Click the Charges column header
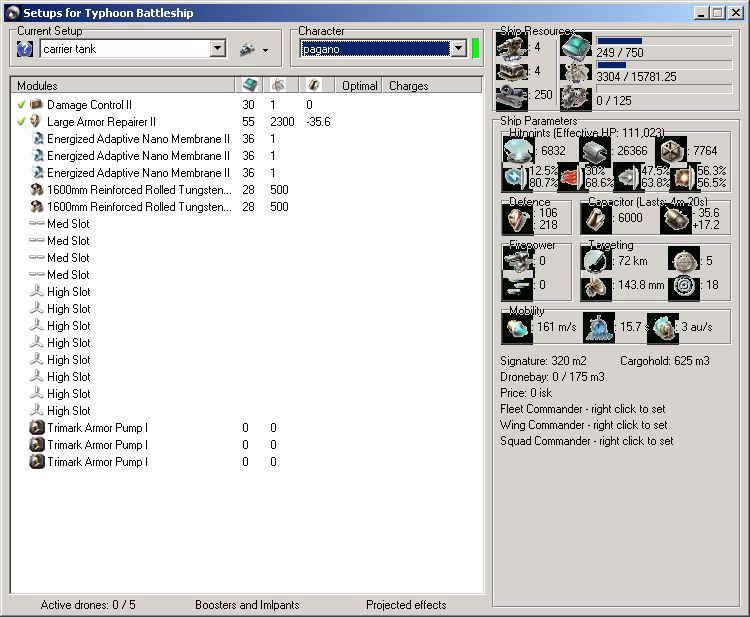 click(408, 86)
